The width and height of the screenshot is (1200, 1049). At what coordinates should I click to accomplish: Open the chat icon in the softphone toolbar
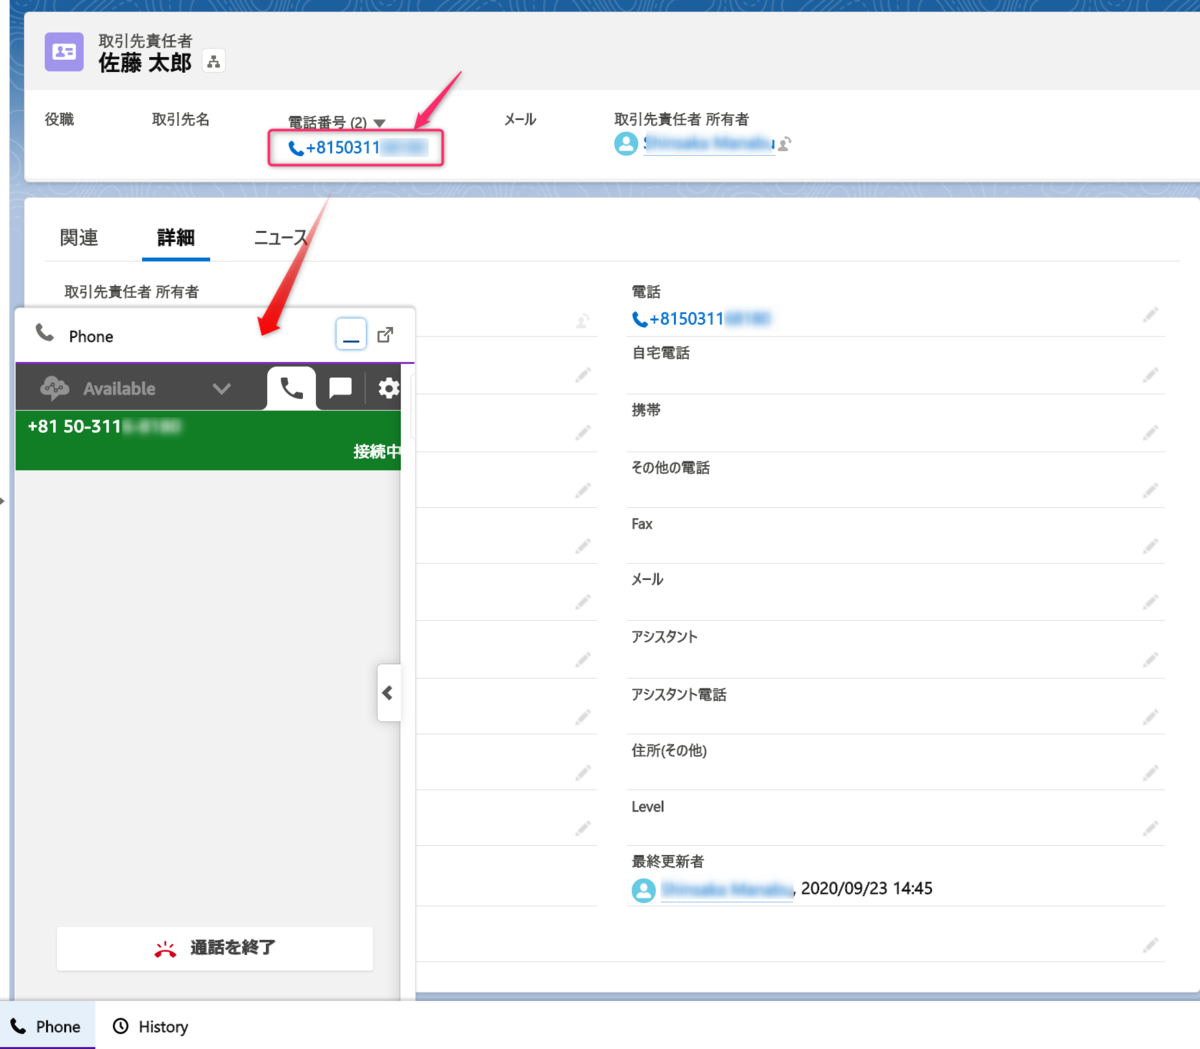coord(340,388)
